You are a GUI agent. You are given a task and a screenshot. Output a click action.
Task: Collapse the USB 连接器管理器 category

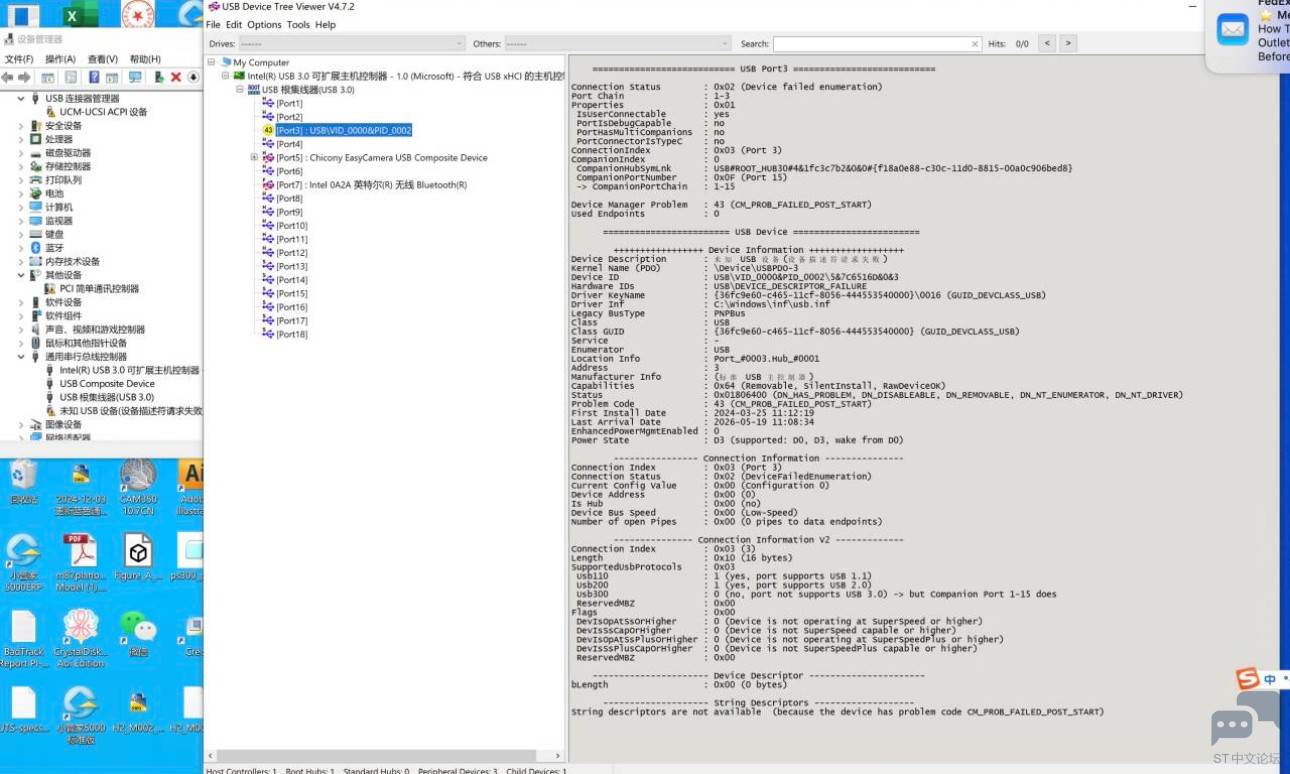click(21, 99)
